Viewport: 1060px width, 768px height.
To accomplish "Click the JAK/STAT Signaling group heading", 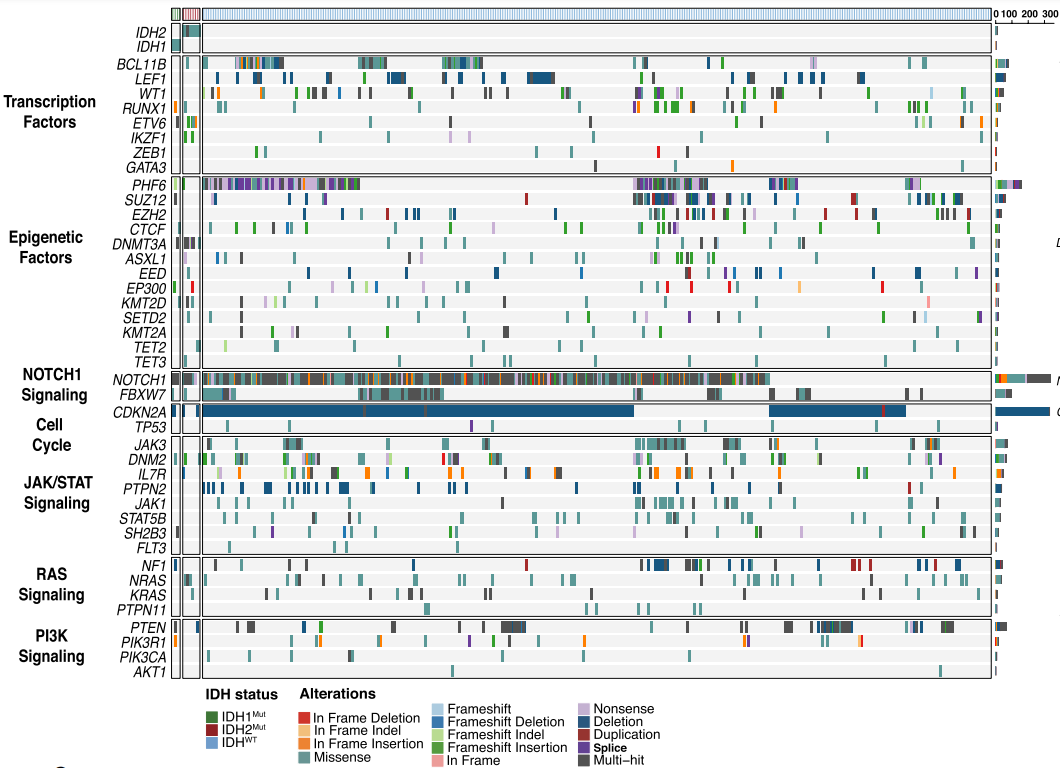I will tap(57, 493).
